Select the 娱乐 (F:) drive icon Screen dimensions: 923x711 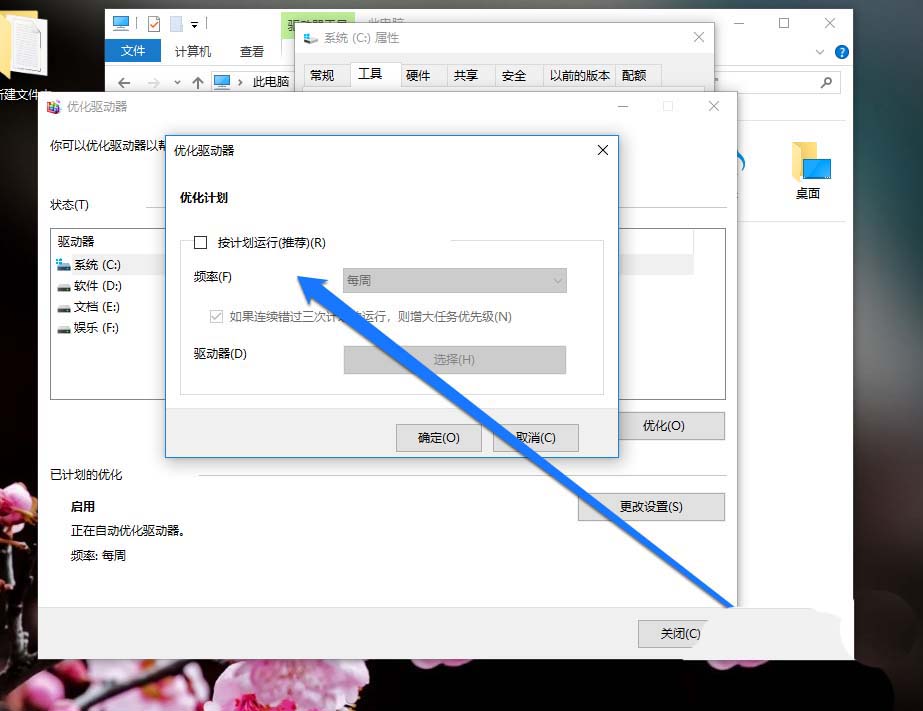pyautogui.click(x=64, y=328)
